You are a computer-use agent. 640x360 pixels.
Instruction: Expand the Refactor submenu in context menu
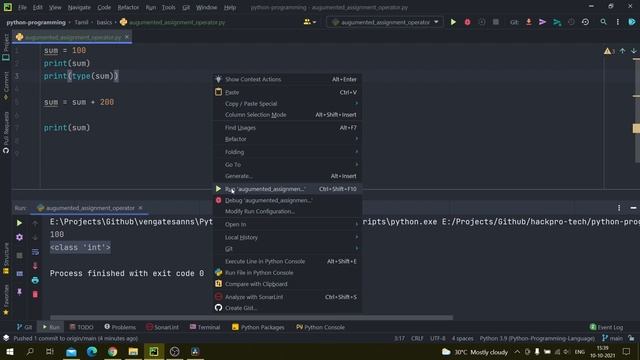point(287,139)
